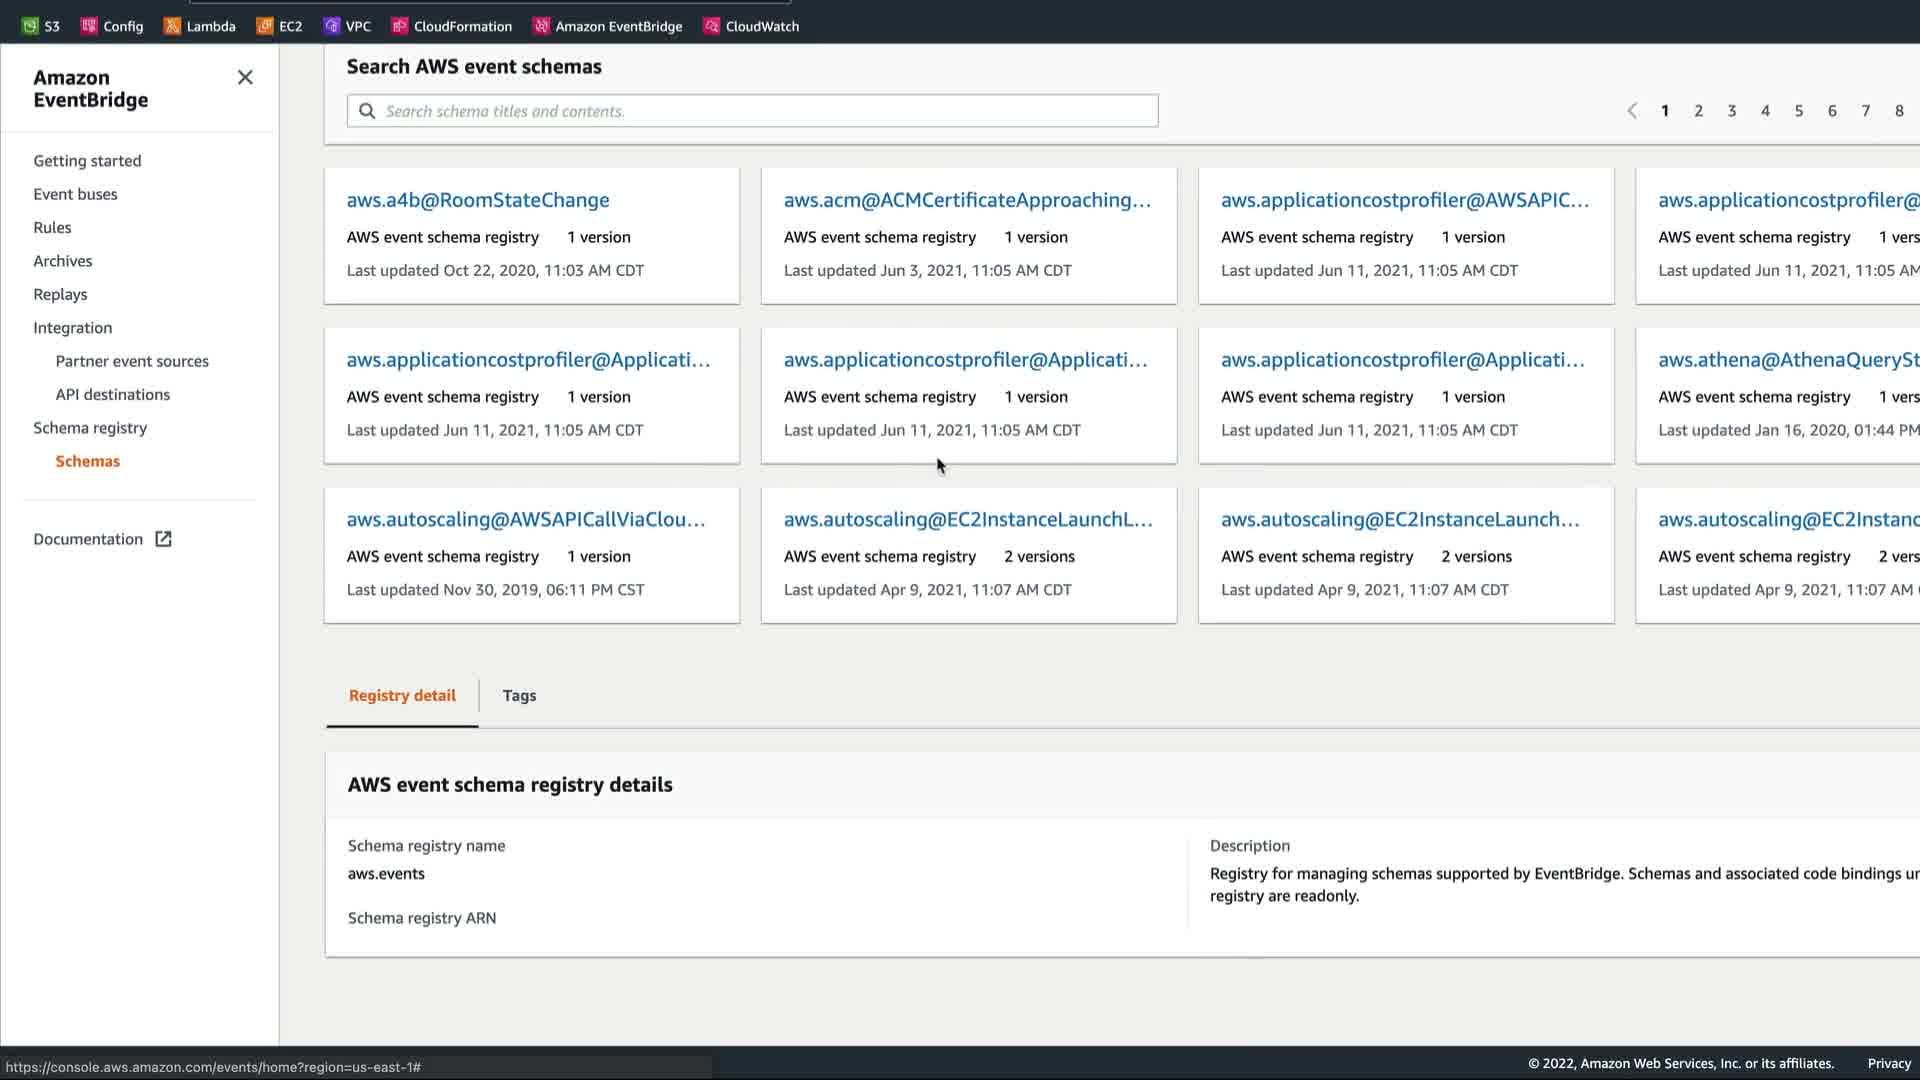Open the EC2 service shortcut icon

click(265, 26)
